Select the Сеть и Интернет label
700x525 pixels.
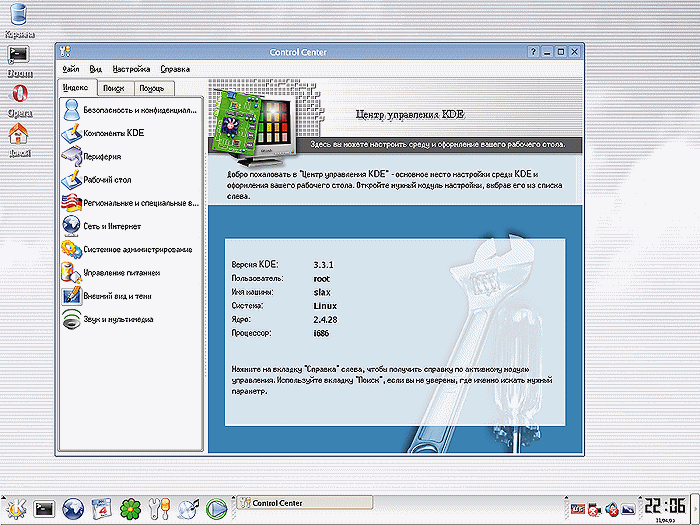coord(112,226)
